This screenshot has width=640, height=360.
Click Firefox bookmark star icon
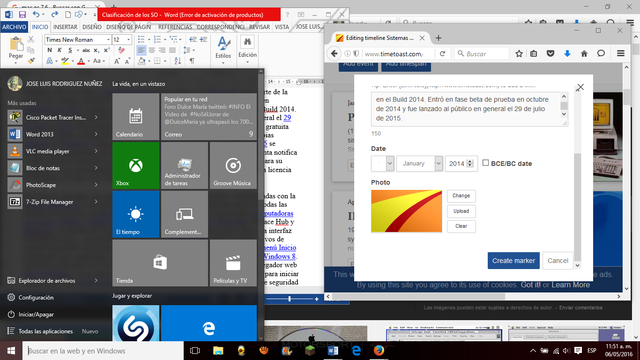[x=519, y=53]
